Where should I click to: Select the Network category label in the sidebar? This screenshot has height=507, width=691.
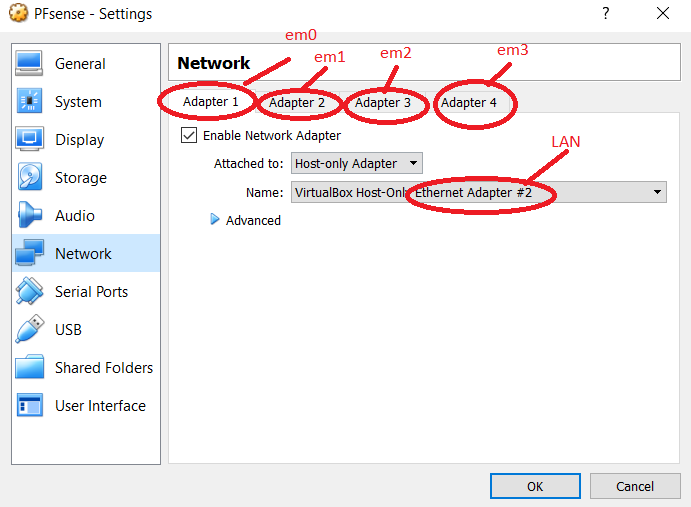(x=83, y=254)
